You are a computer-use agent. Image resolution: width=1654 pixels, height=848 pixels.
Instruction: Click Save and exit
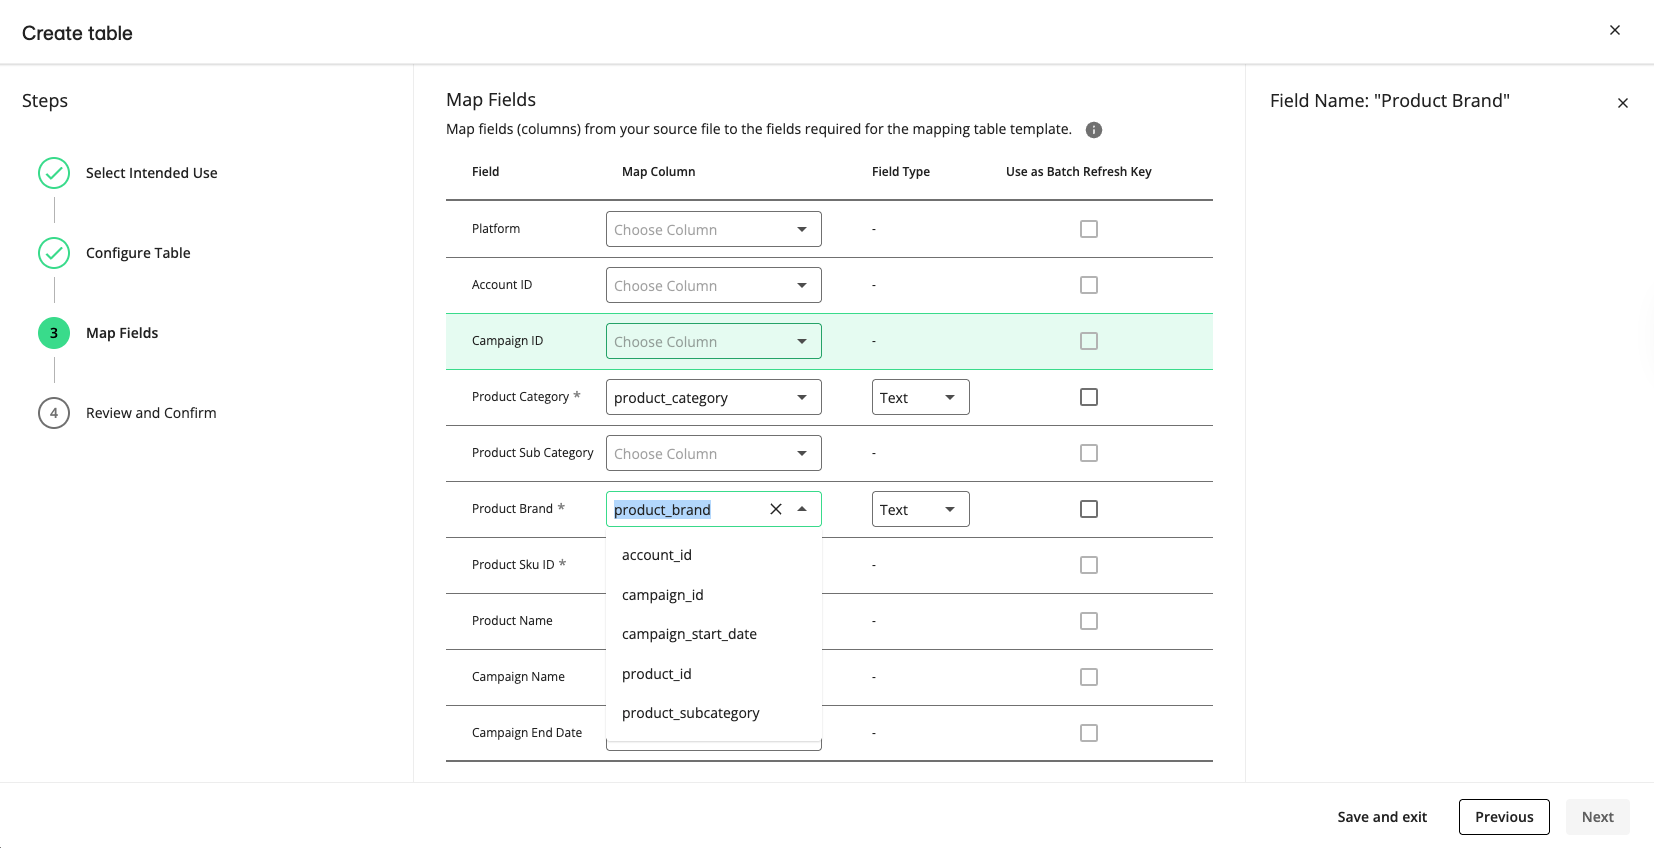1382,817
